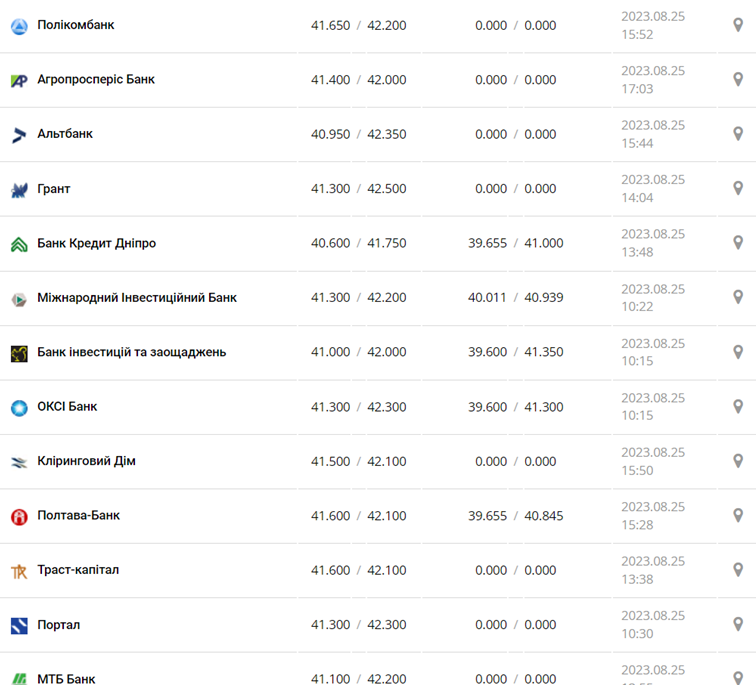
Task: Click the Грант bank logo icon
Action: (19, 190)
